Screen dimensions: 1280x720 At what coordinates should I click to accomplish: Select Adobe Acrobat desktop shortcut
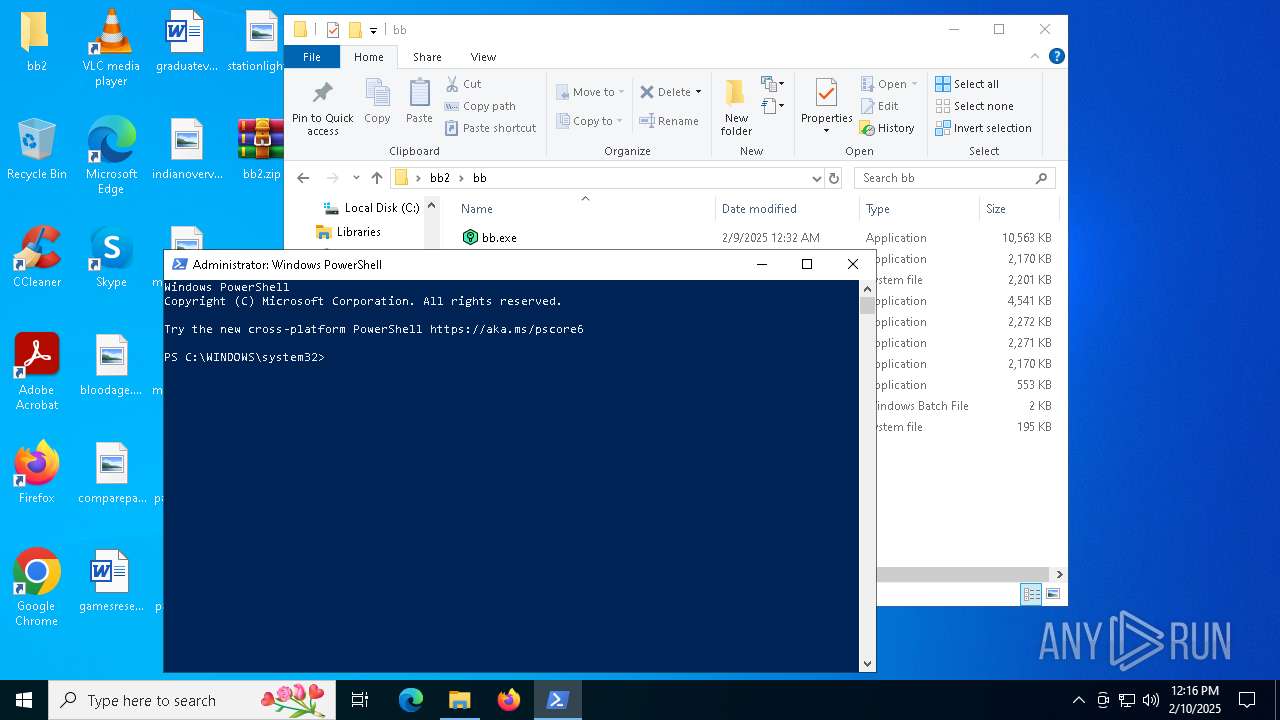(37, 371)
